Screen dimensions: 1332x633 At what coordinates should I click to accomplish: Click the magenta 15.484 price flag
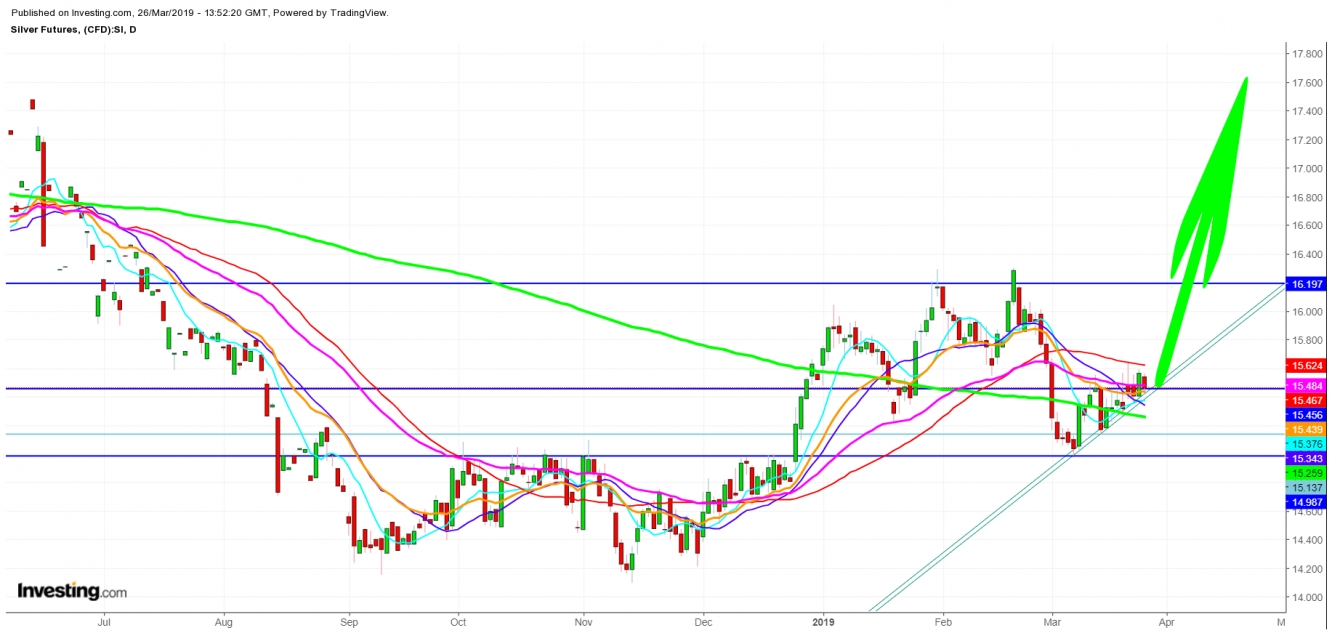1305,386
